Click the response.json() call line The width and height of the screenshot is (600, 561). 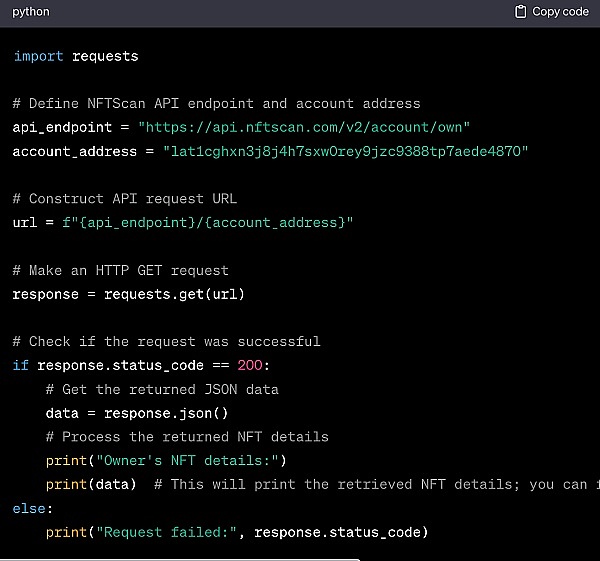(x=137, y=413)
